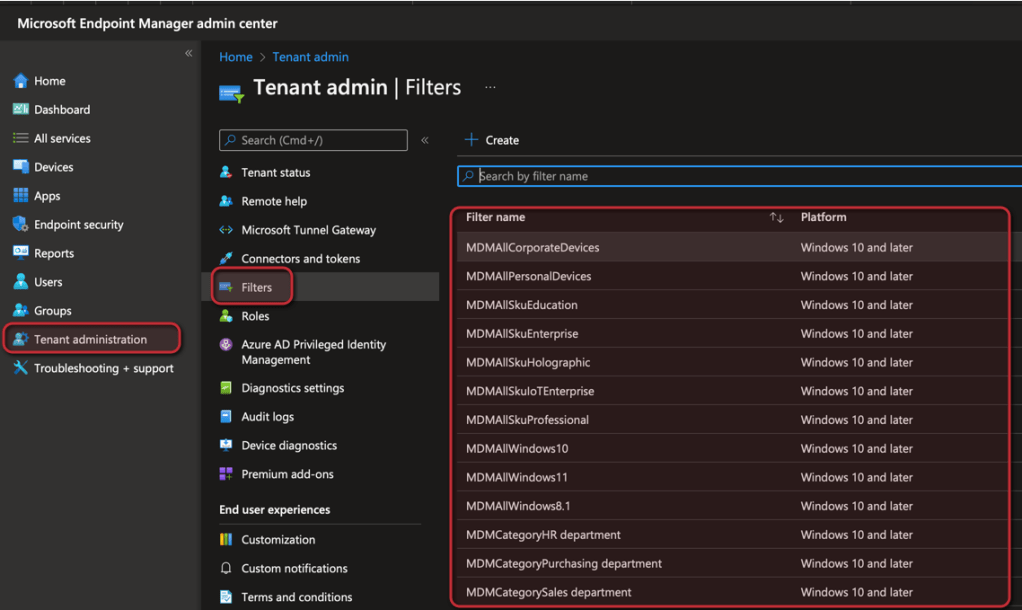
Task: Open Dashboard via its chart icon
Action: coord(20,110)
